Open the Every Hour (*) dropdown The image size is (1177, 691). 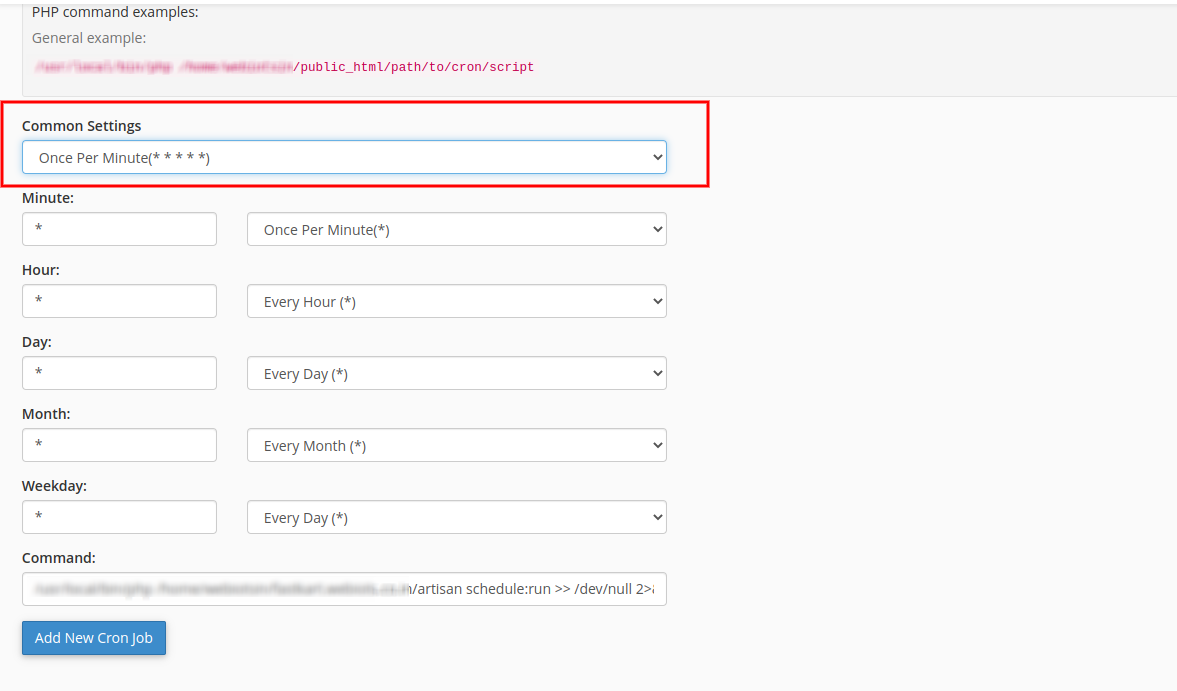[x=456, y=301]
